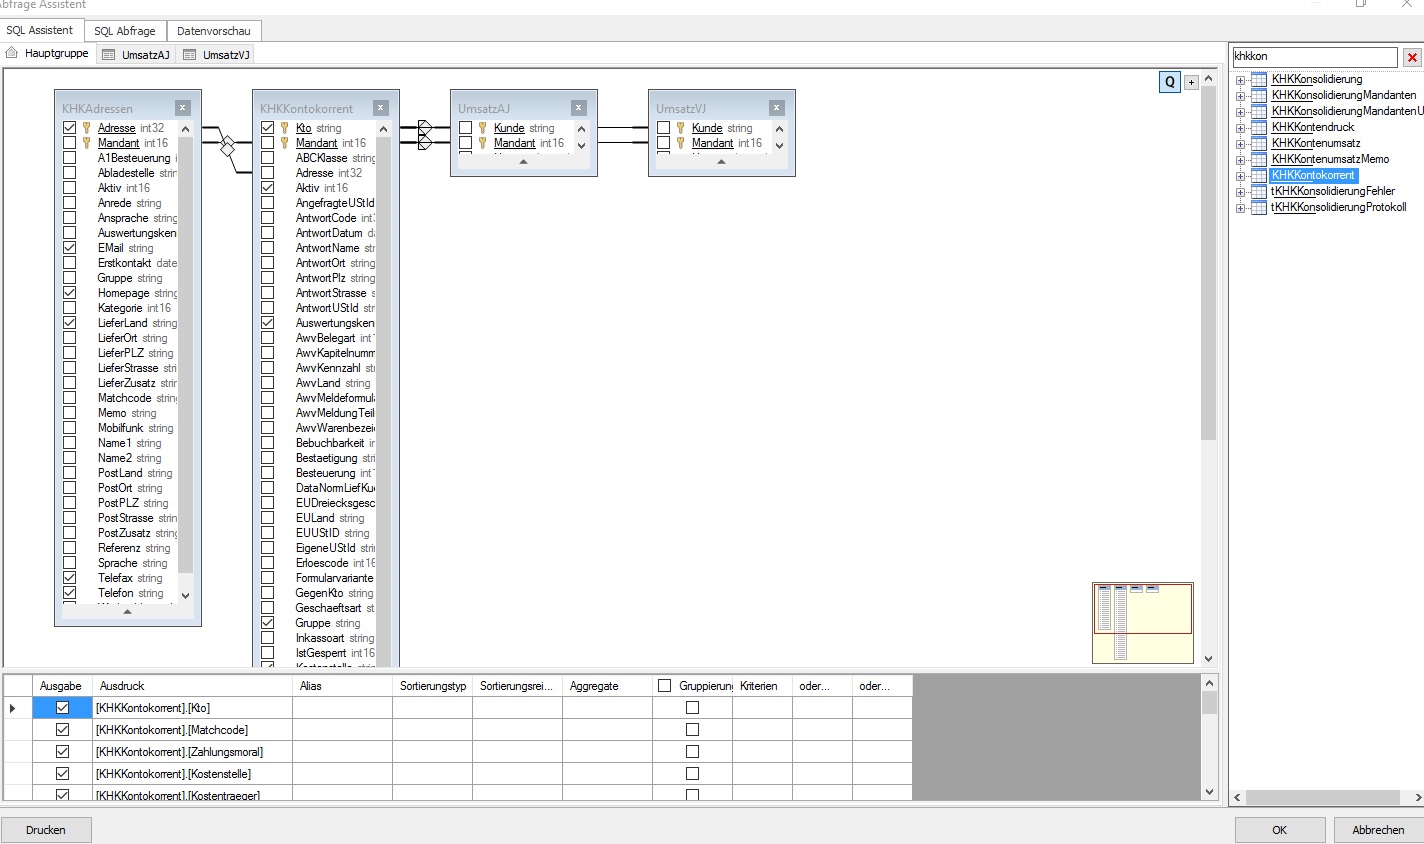This screenshot has height=844, width=1424.
Task: Expand the tKHKKonsolidierungProtokoll tree node
Action: point(1240,208)
